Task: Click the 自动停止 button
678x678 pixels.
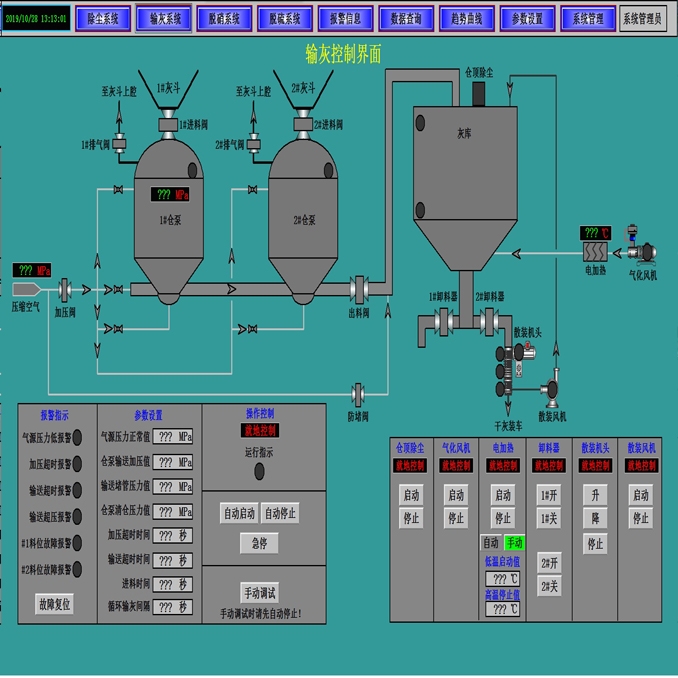Action: [280, 513]
